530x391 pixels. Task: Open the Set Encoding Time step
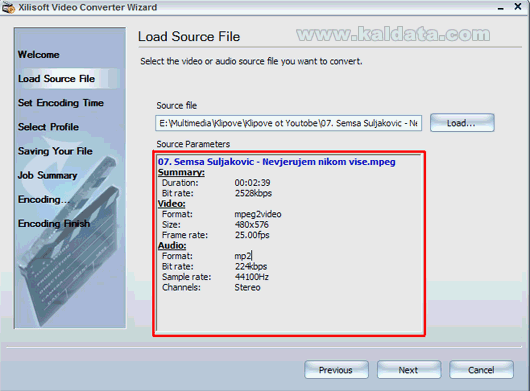(61, 103)
